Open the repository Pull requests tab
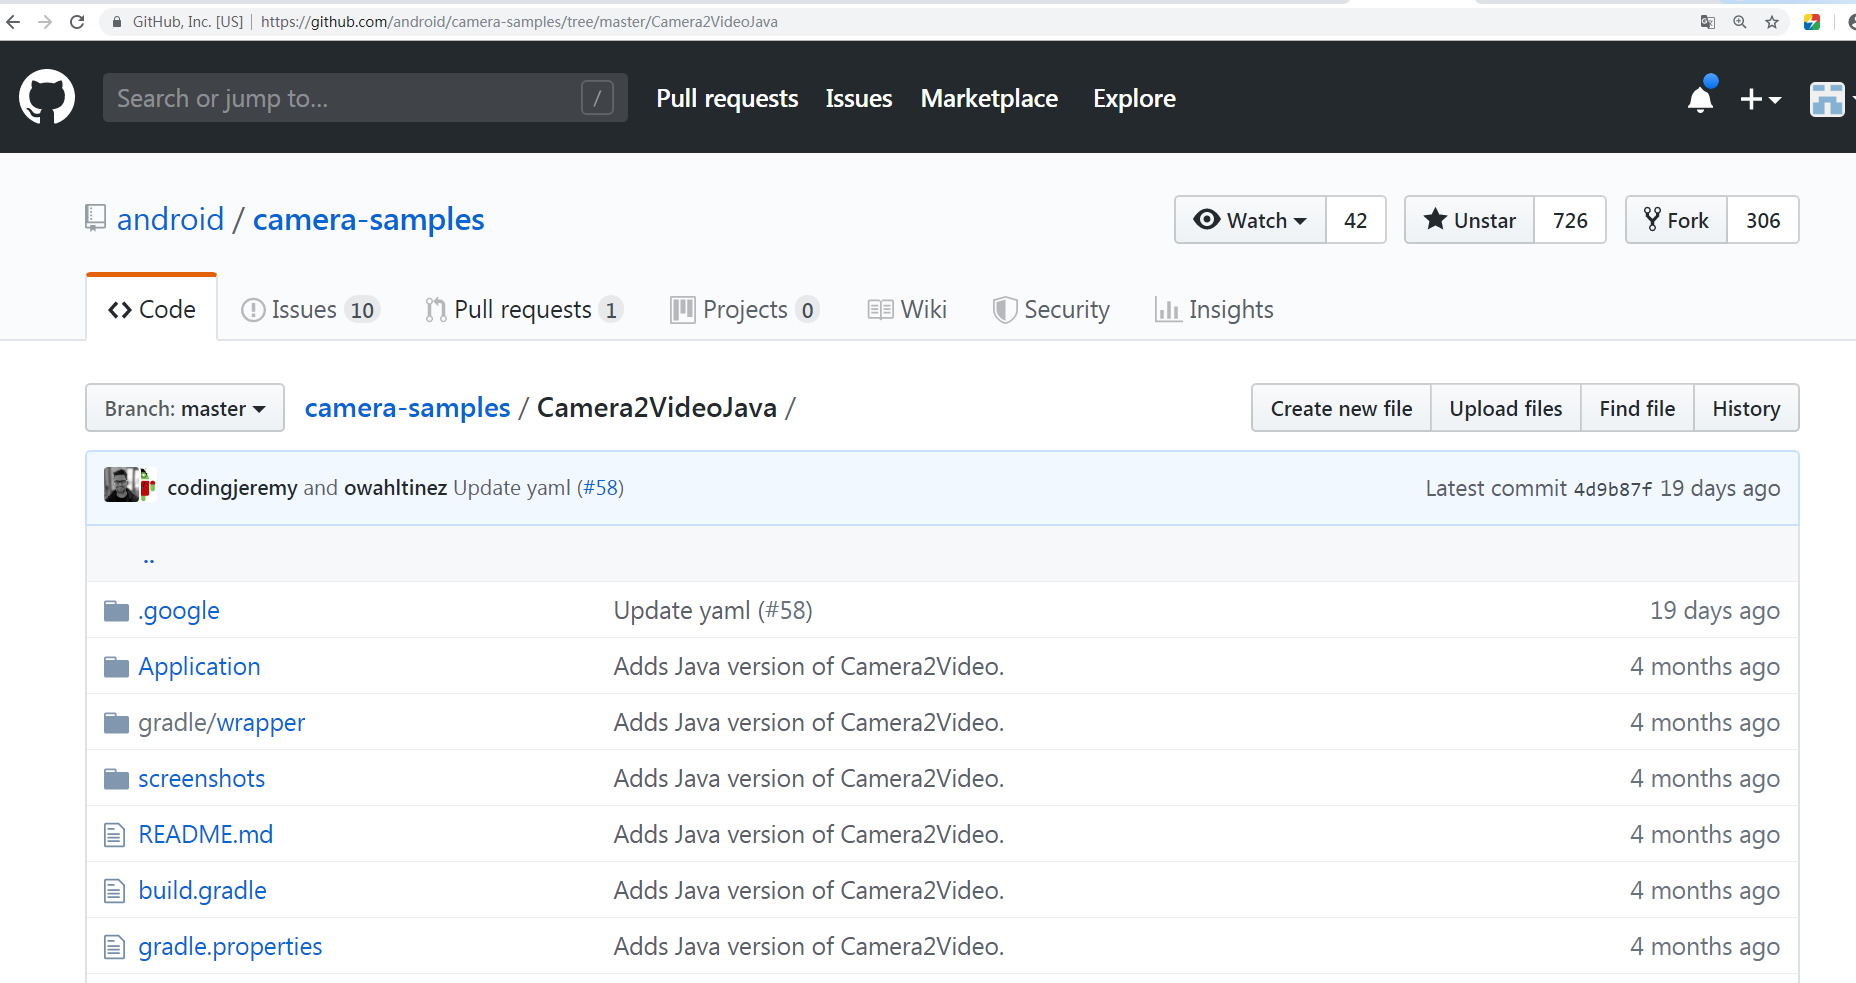Image resolution: width=1856 pixels, height=983 pixels. [524, 310]
